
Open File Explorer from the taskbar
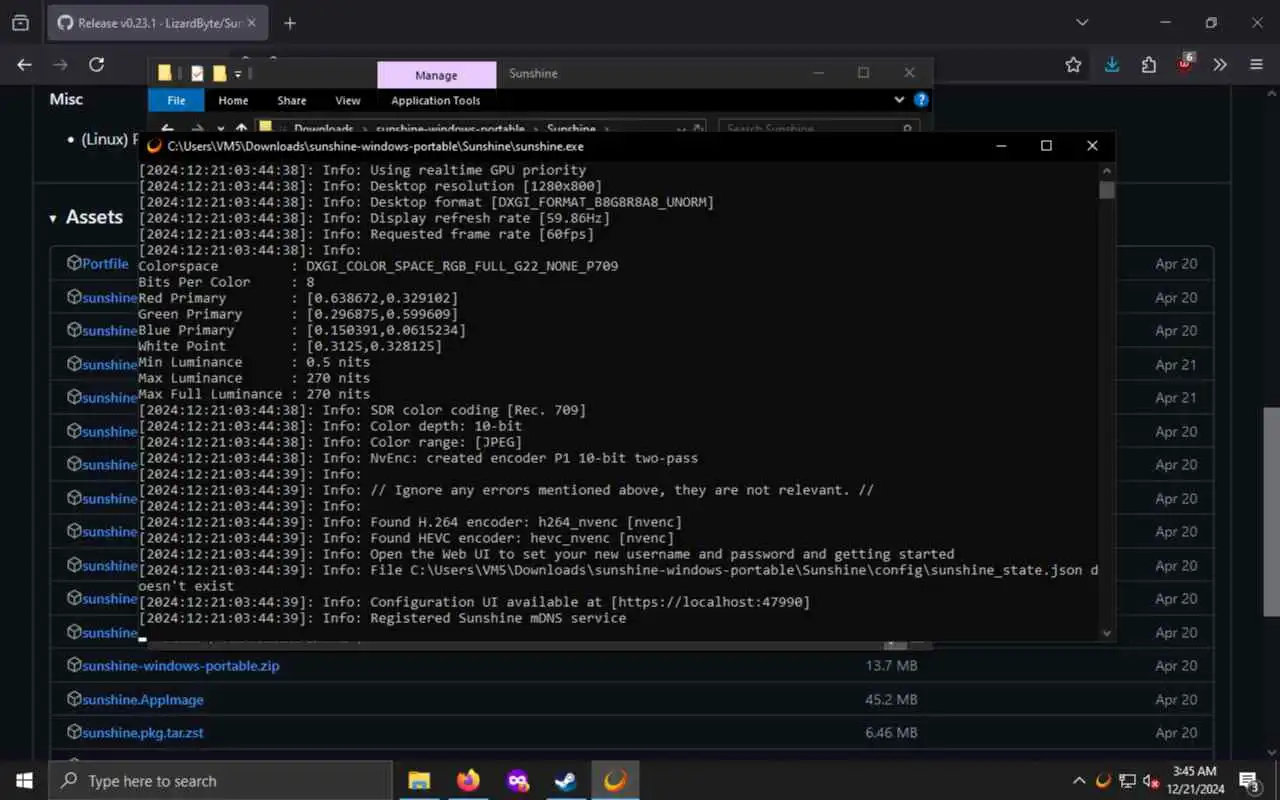point(419,781)
